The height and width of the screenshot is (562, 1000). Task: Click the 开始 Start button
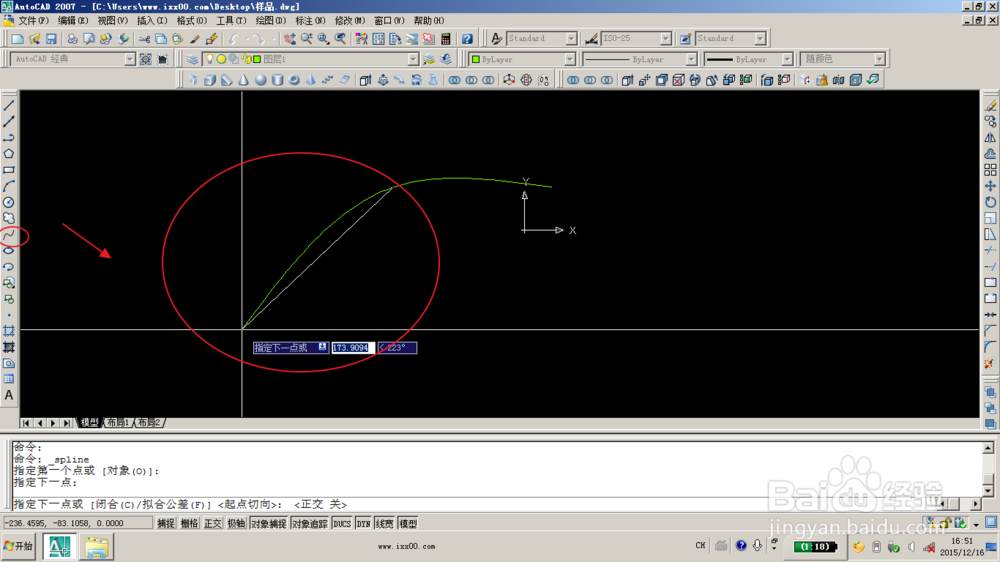click(18, 547)
